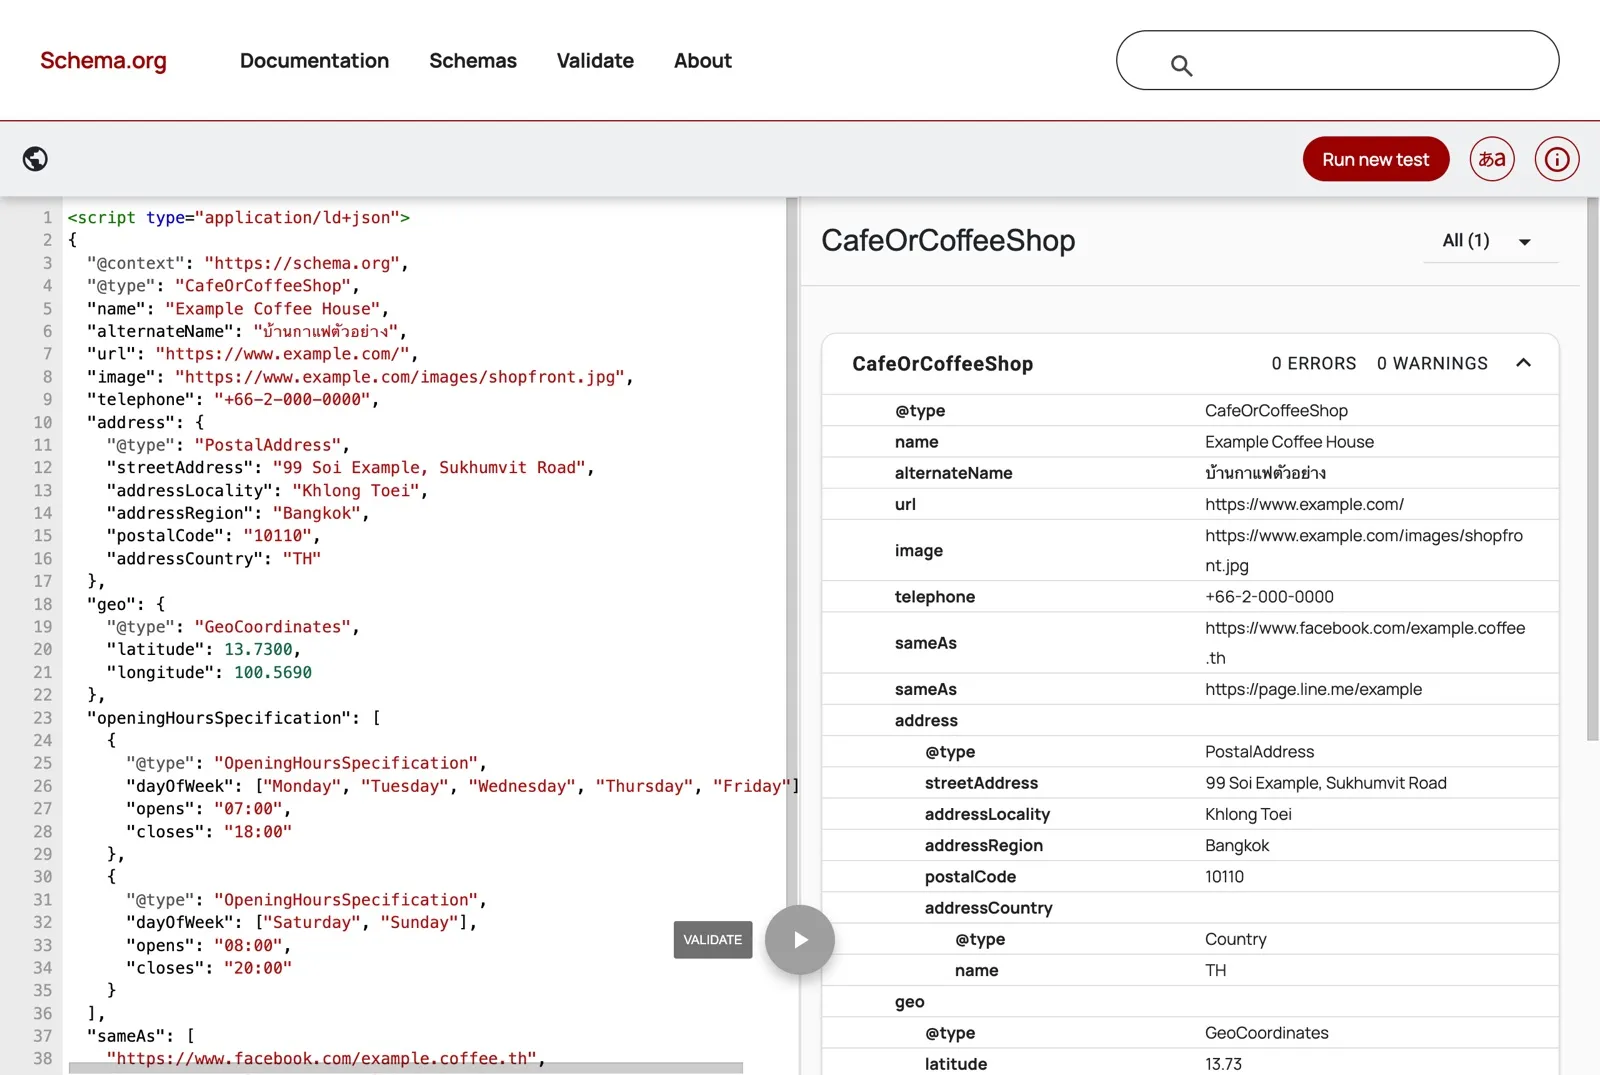Click the search magnifier icon
Screen dimensions: 1600x1075
(1181, 66)
